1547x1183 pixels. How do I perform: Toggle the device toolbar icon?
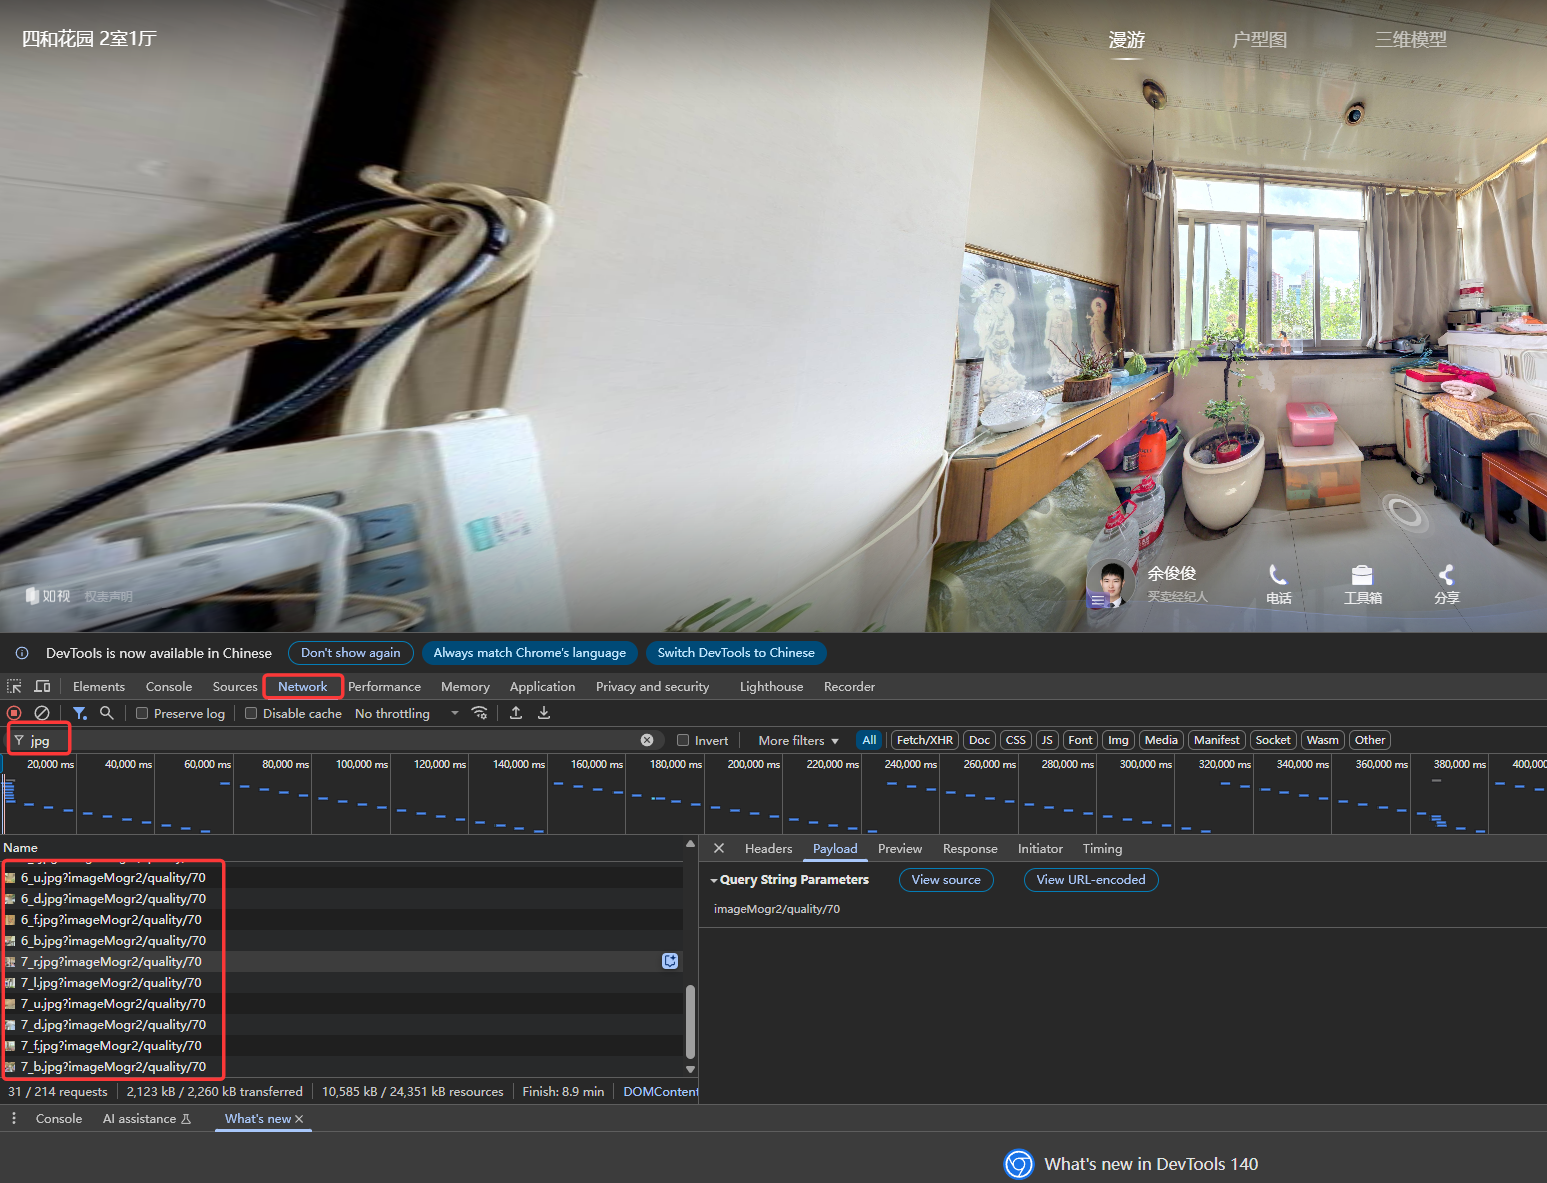point(42,686)
